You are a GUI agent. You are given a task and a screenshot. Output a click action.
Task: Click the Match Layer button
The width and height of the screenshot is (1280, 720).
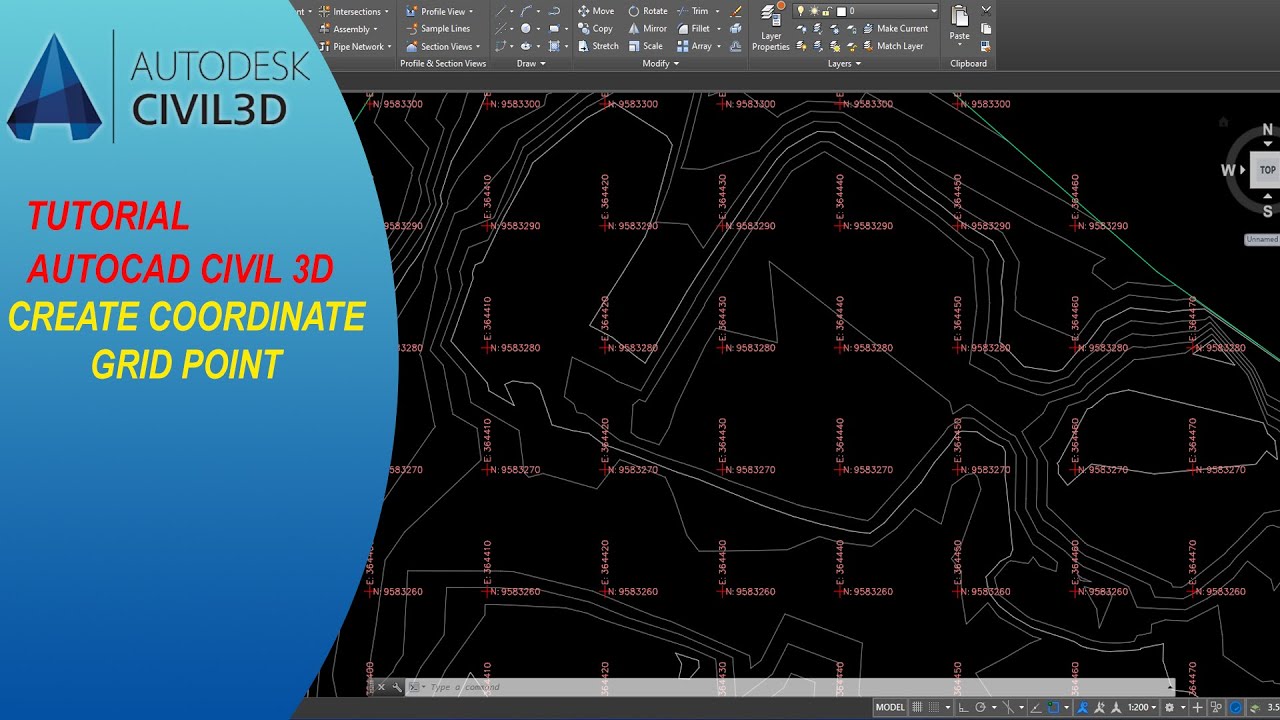click(893, 46)
